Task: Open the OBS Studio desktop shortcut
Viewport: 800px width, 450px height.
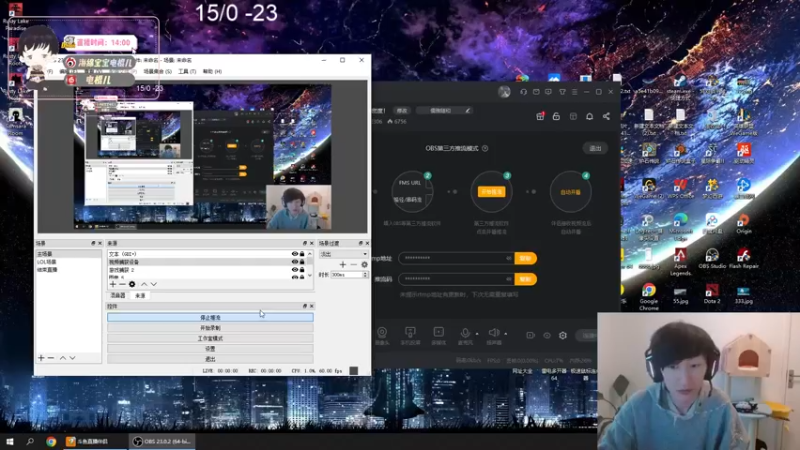Action: (x=712, y=259)
